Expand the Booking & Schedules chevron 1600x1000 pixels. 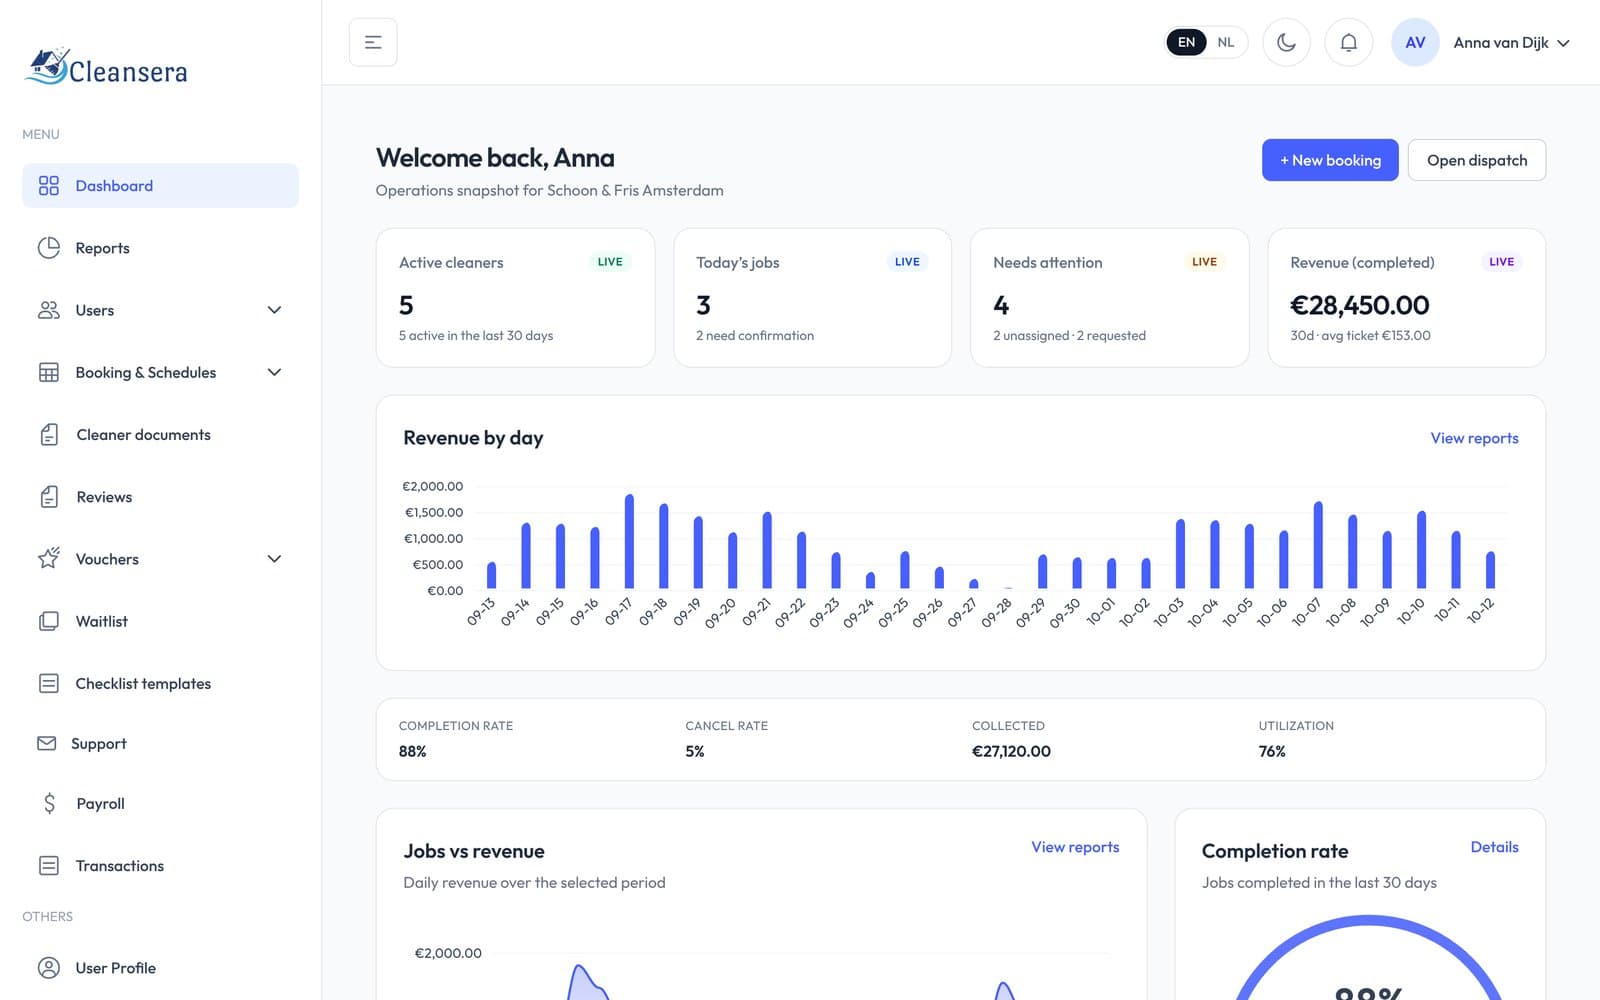(274, 372)
